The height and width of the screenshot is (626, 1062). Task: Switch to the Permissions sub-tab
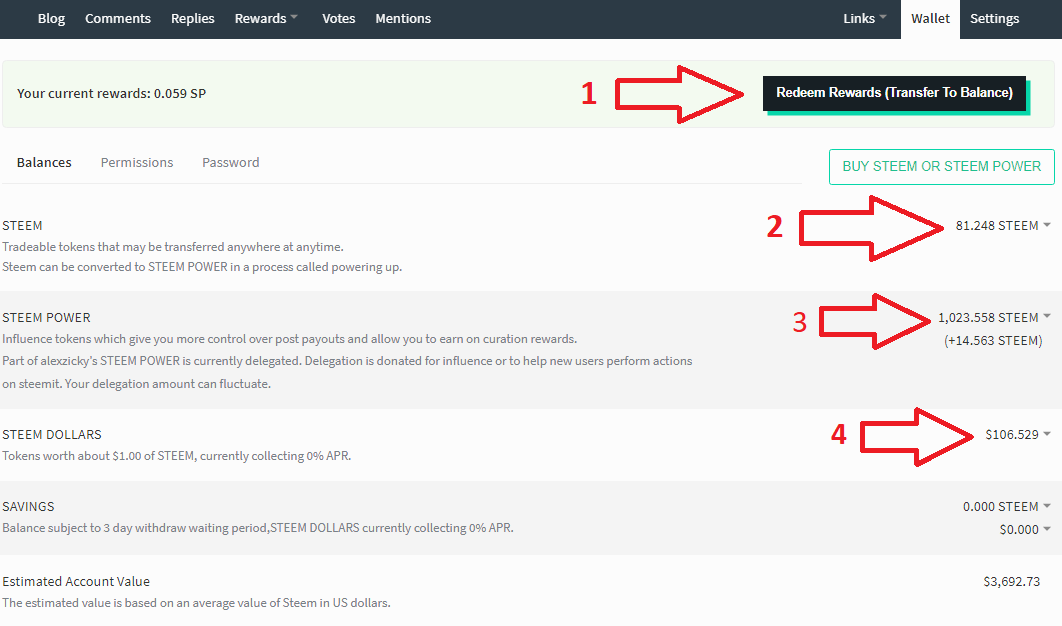(137, 163)
